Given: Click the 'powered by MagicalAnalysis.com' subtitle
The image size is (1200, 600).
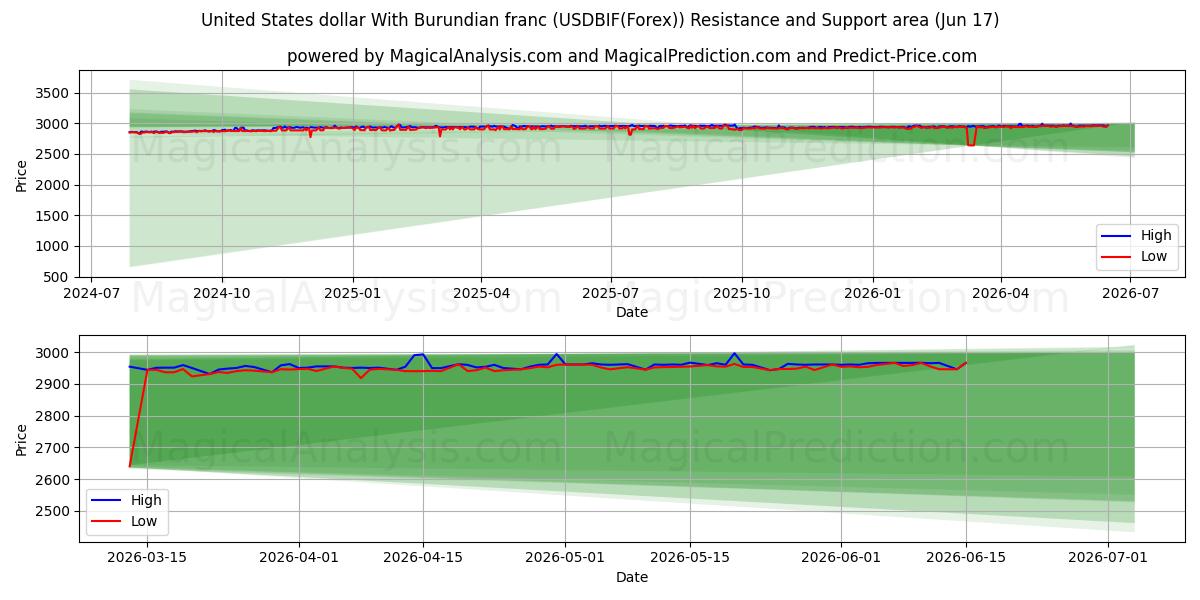Looking at the screenshot, I should [632, 56].
